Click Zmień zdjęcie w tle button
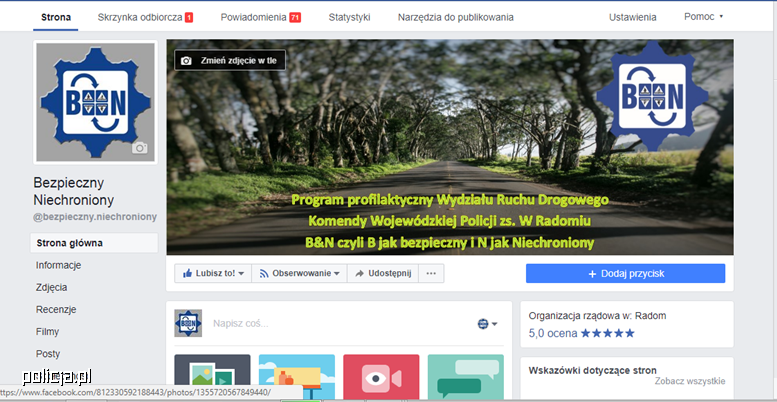777x402 pixels. (230, 60)
